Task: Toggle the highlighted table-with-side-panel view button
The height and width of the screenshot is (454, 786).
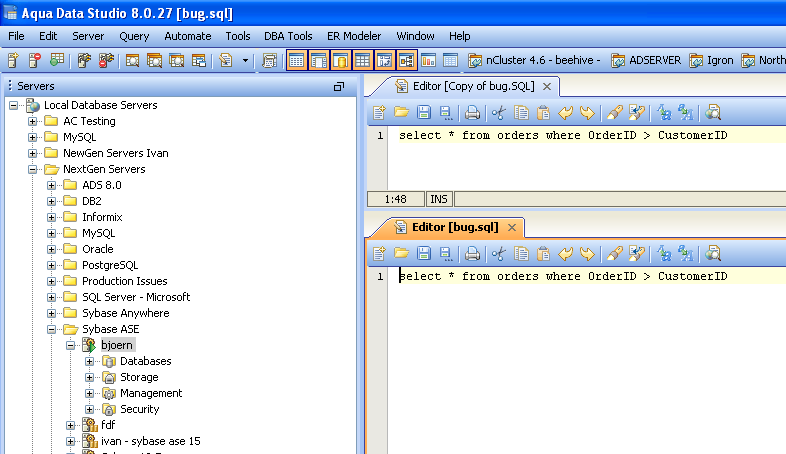Action: [318, 61]
